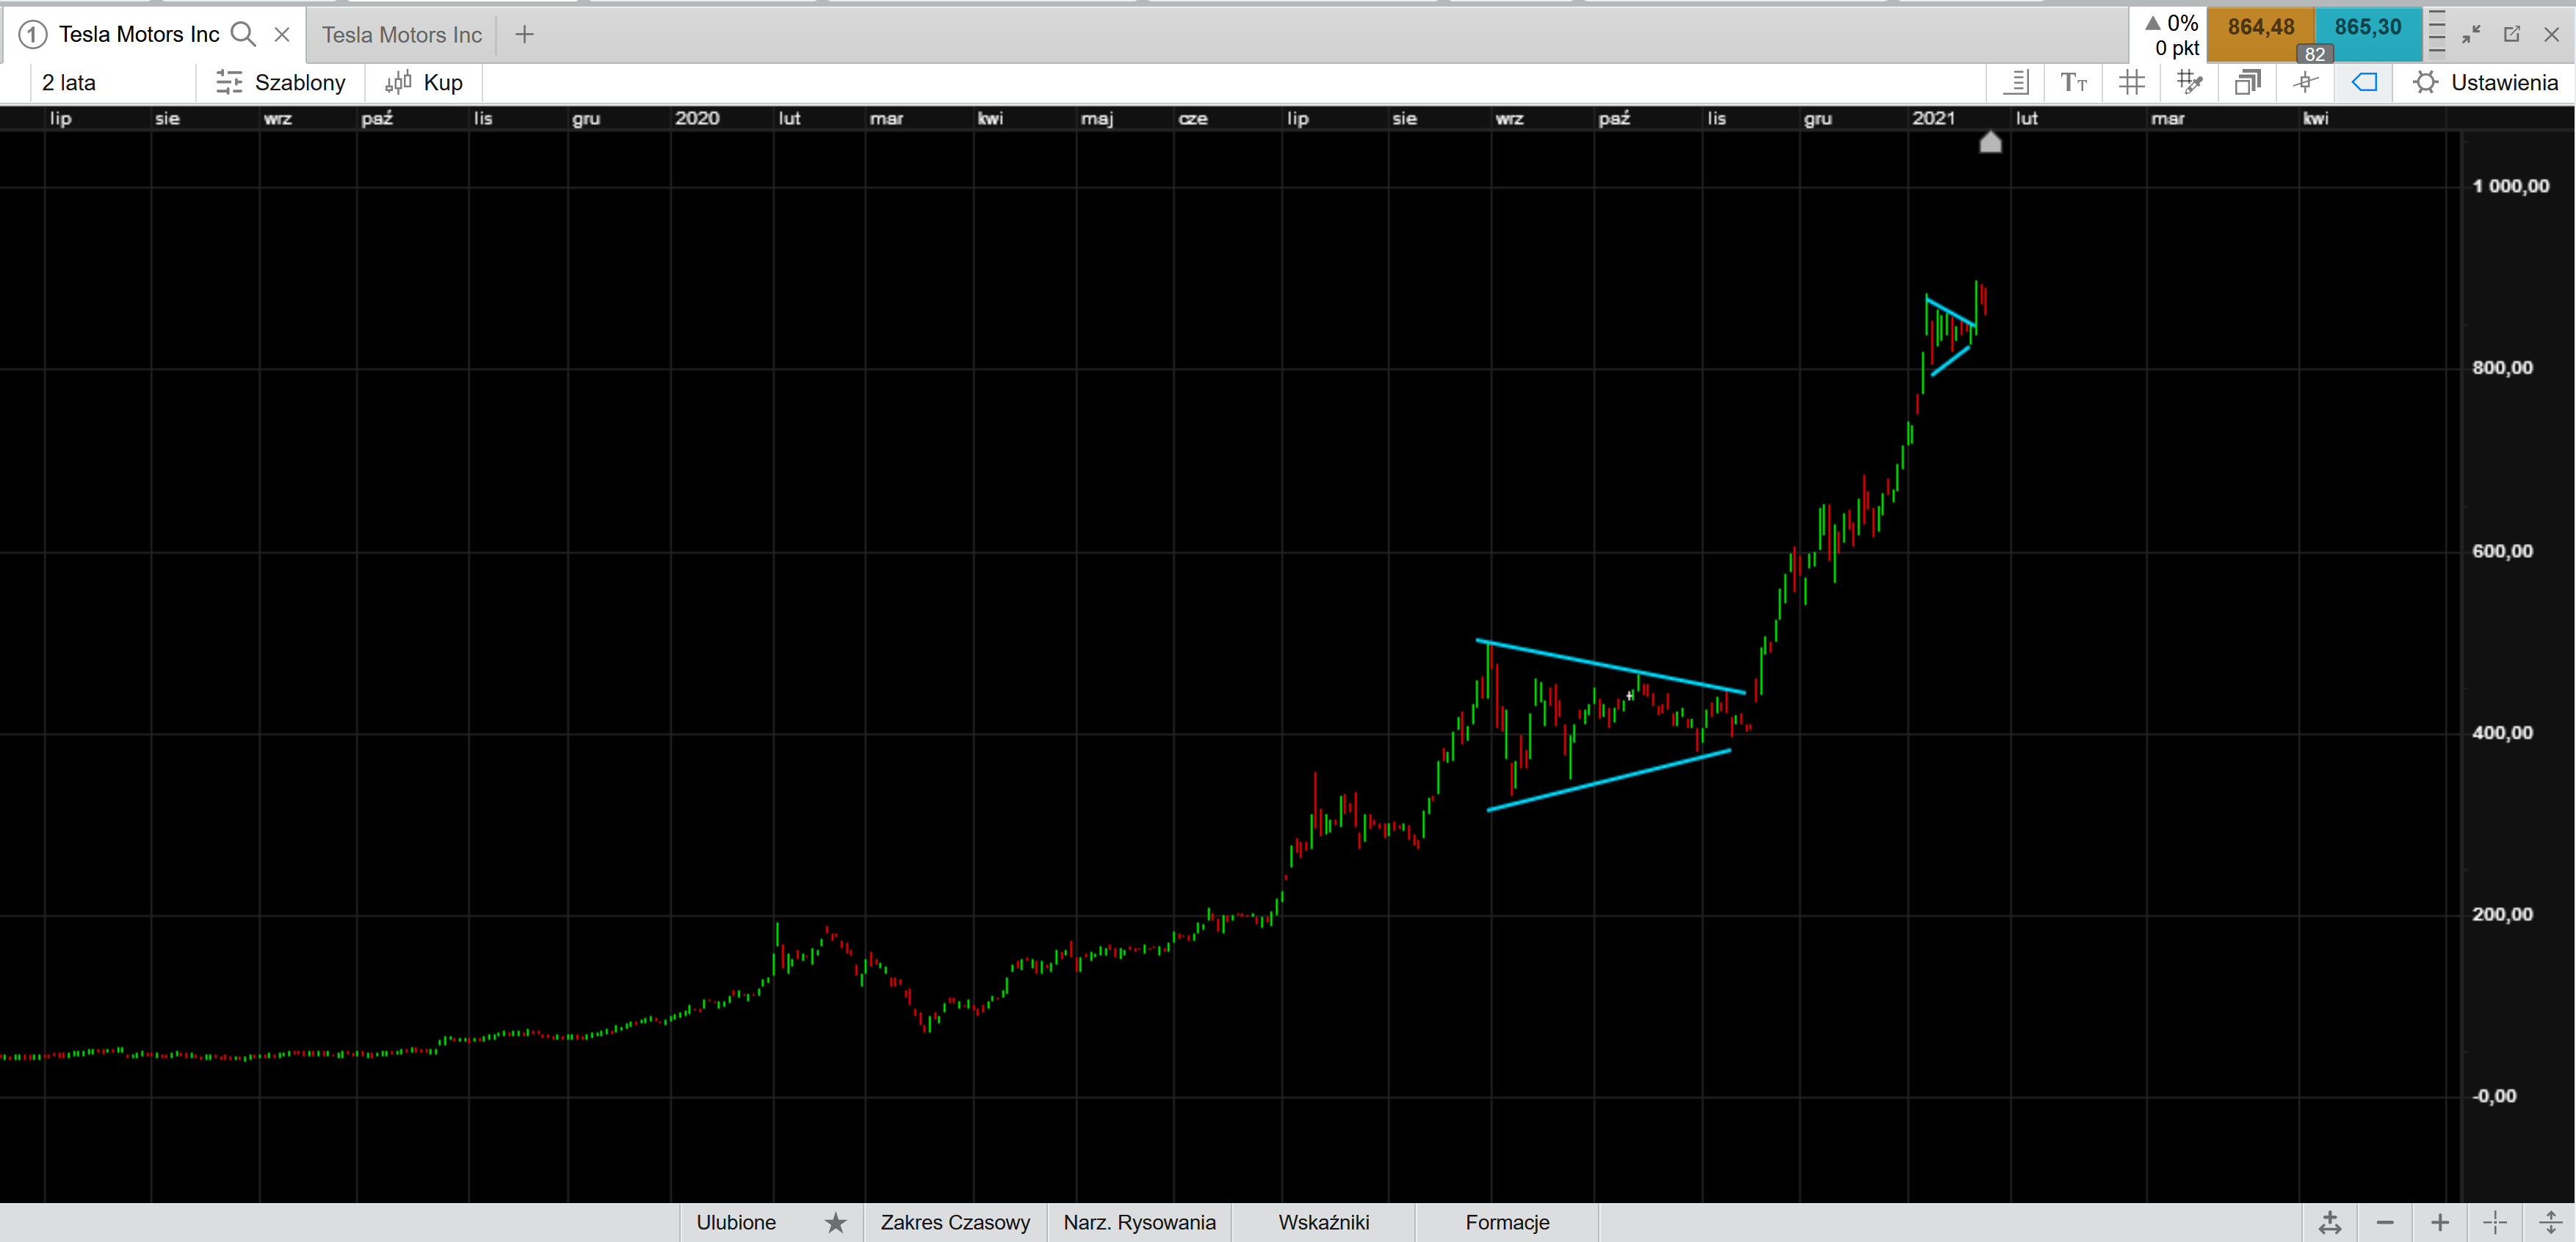Click the star favorites icon
2576x1242 pixels.
coord(836,1222)
